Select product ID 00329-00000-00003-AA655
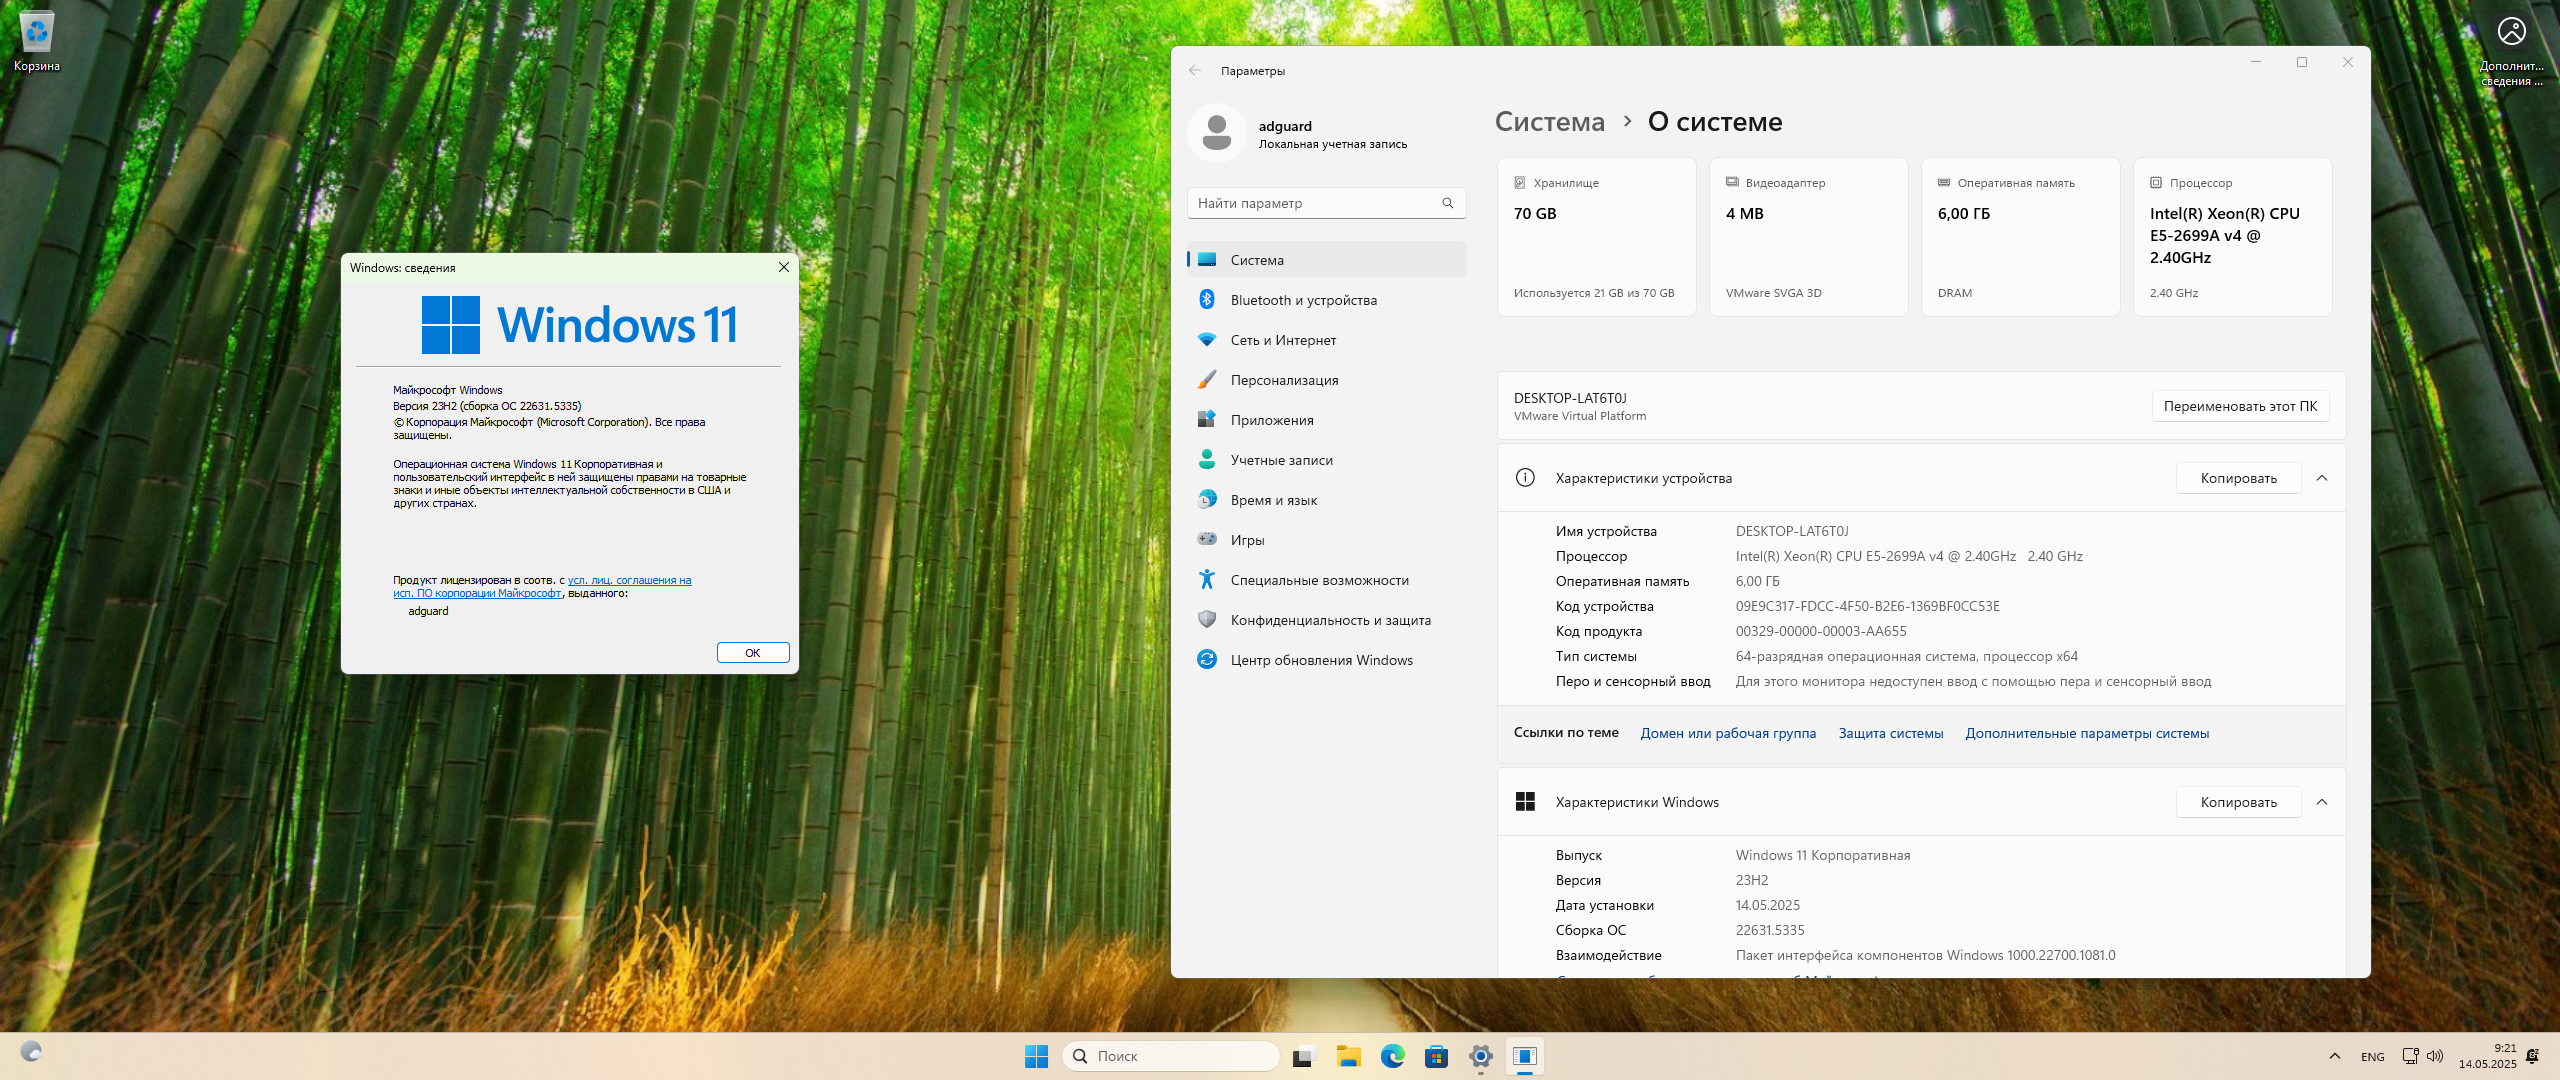2560x1080 pixels. pyautogui.click(x=1820, y=631)
